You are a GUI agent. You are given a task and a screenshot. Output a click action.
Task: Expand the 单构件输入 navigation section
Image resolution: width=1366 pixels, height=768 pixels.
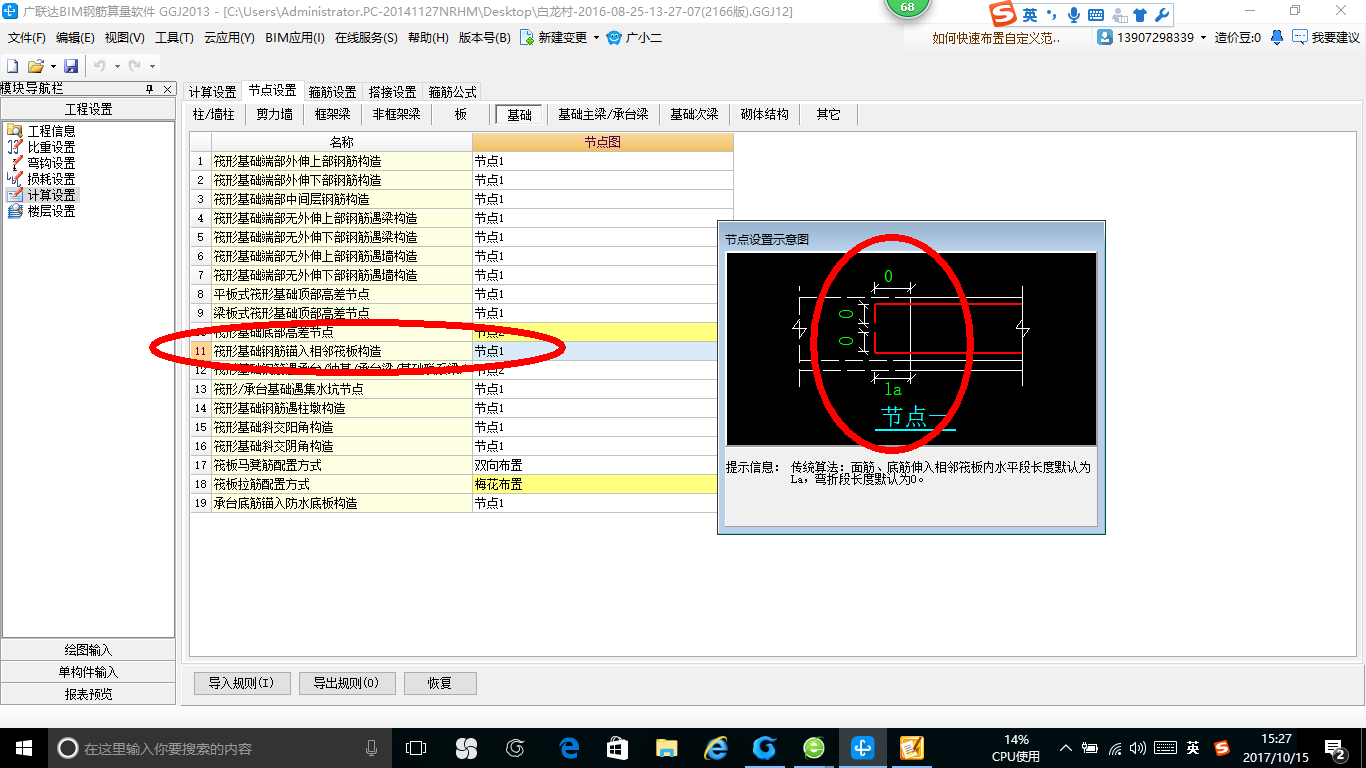(88, 672)
